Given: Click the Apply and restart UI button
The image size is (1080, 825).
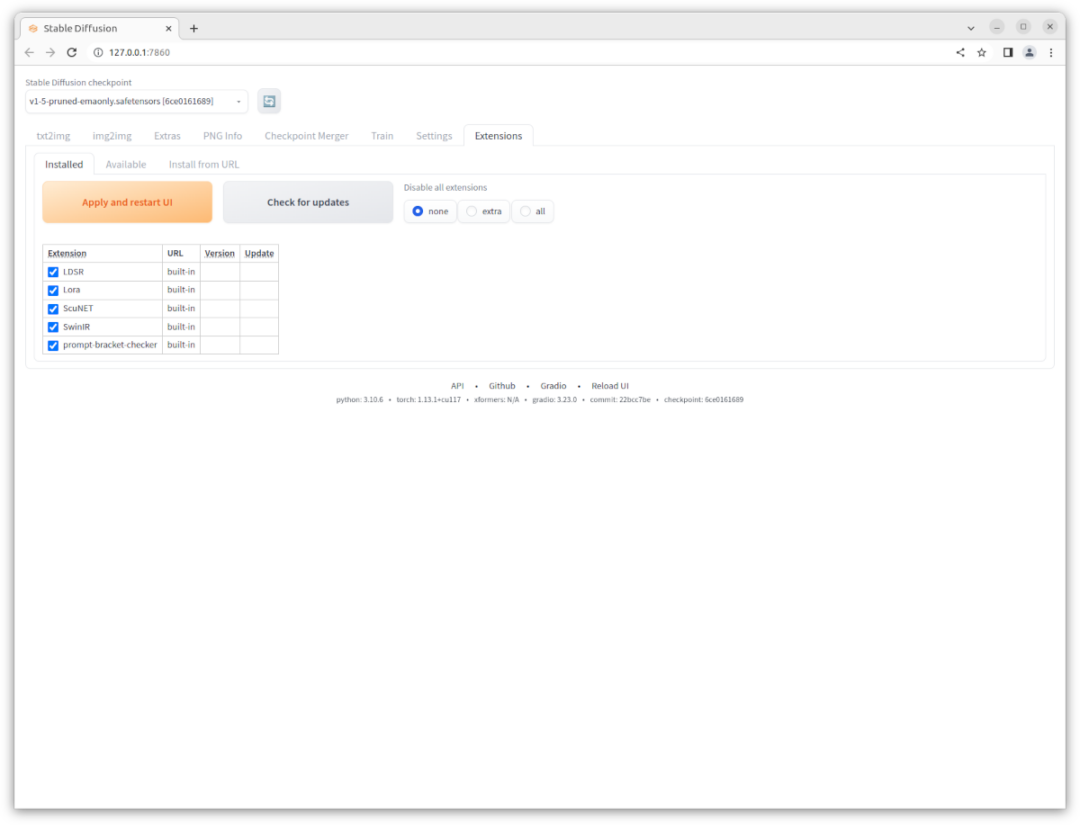Looking at the screenshot, I should click(126, 202).
